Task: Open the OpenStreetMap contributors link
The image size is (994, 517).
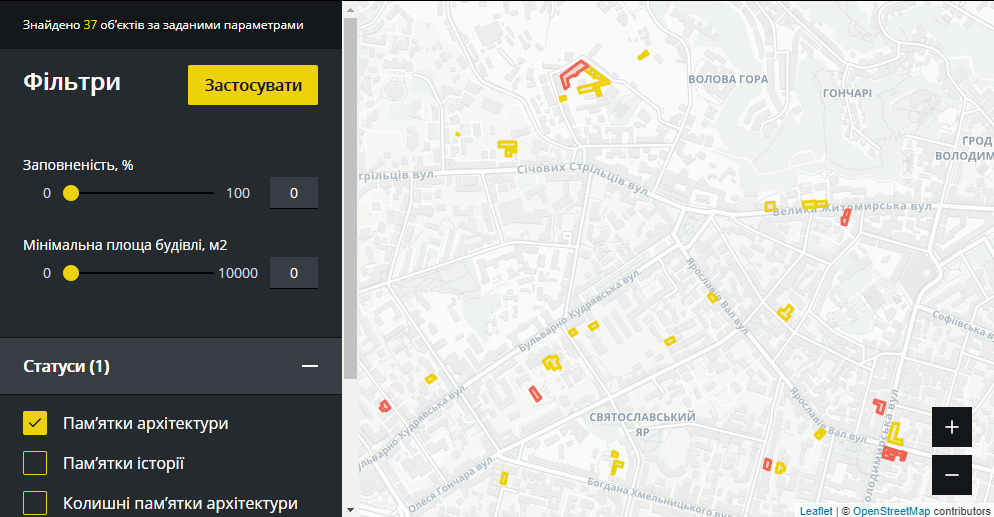Action: click(890, 511)
